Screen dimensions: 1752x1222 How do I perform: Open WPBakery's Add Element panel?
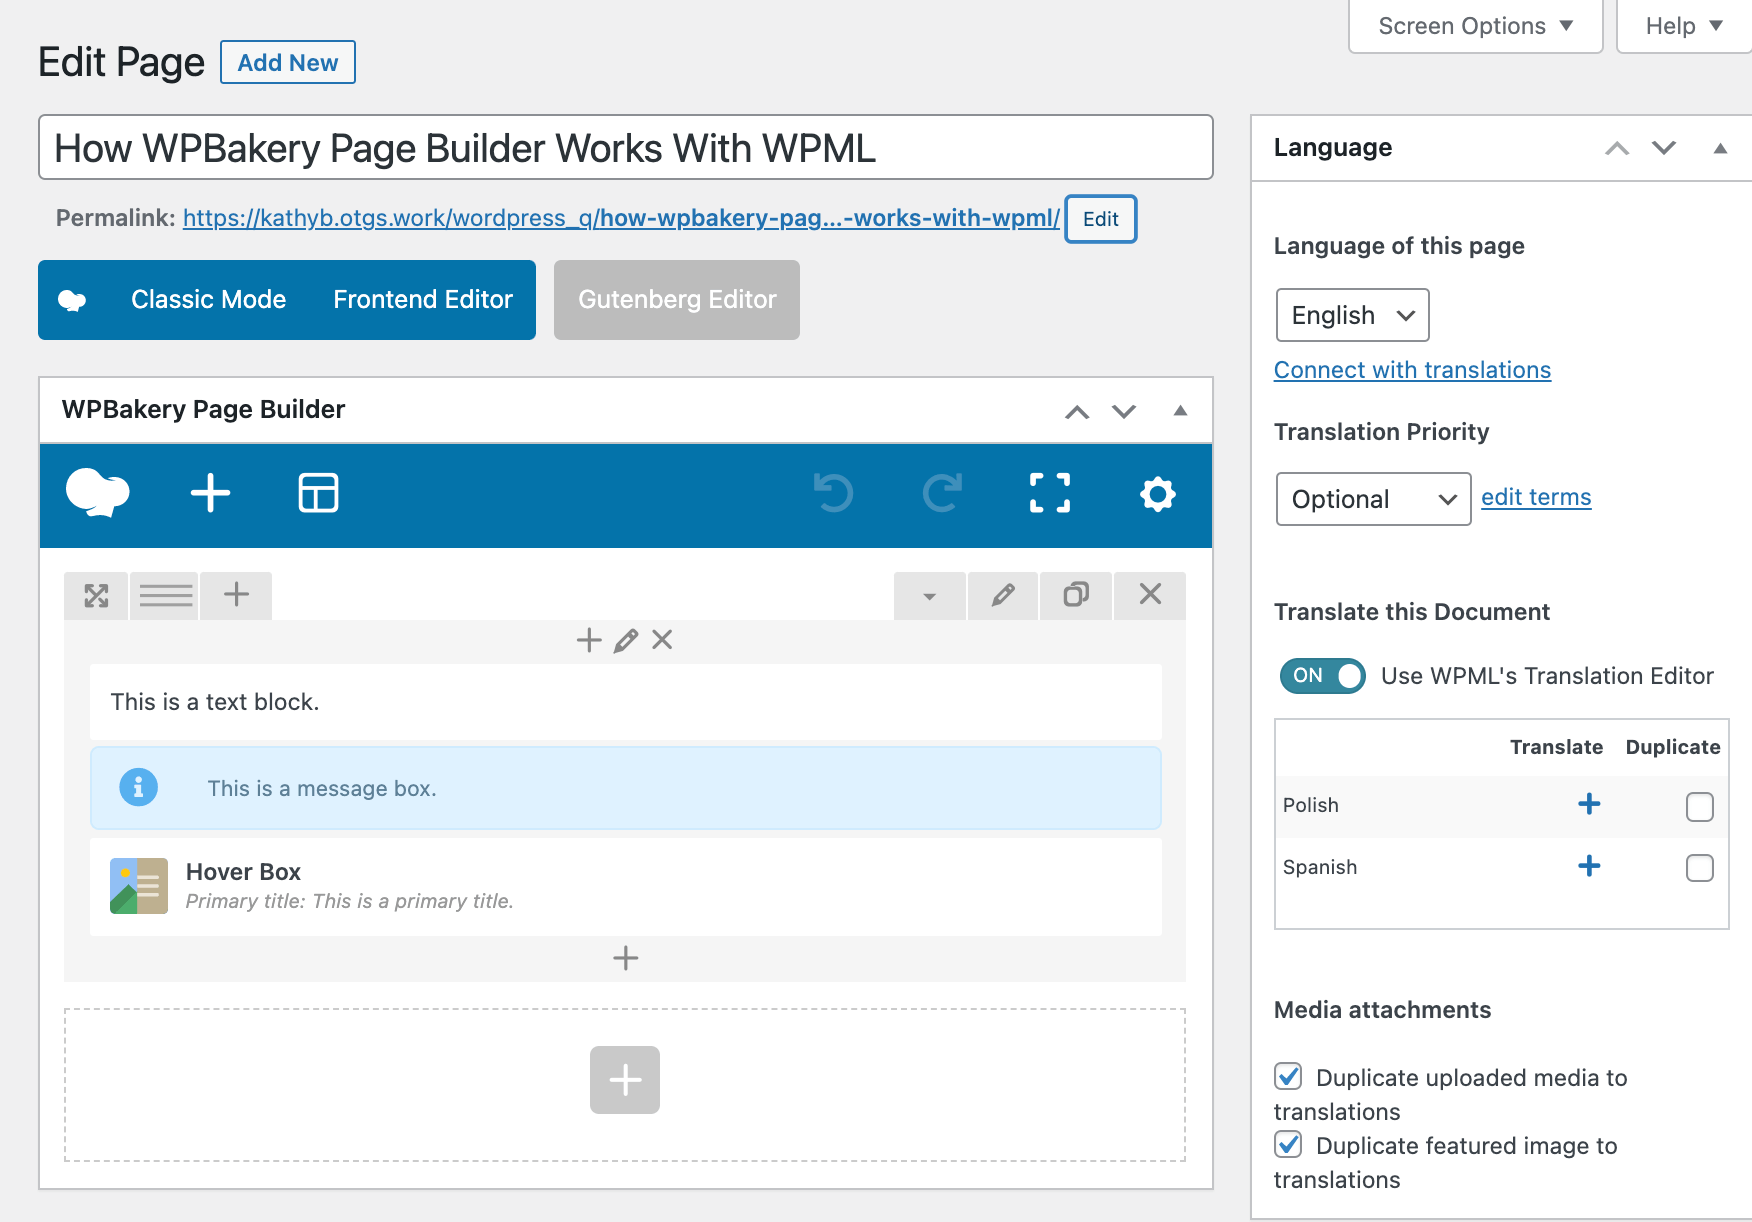(x=210, y=493)
